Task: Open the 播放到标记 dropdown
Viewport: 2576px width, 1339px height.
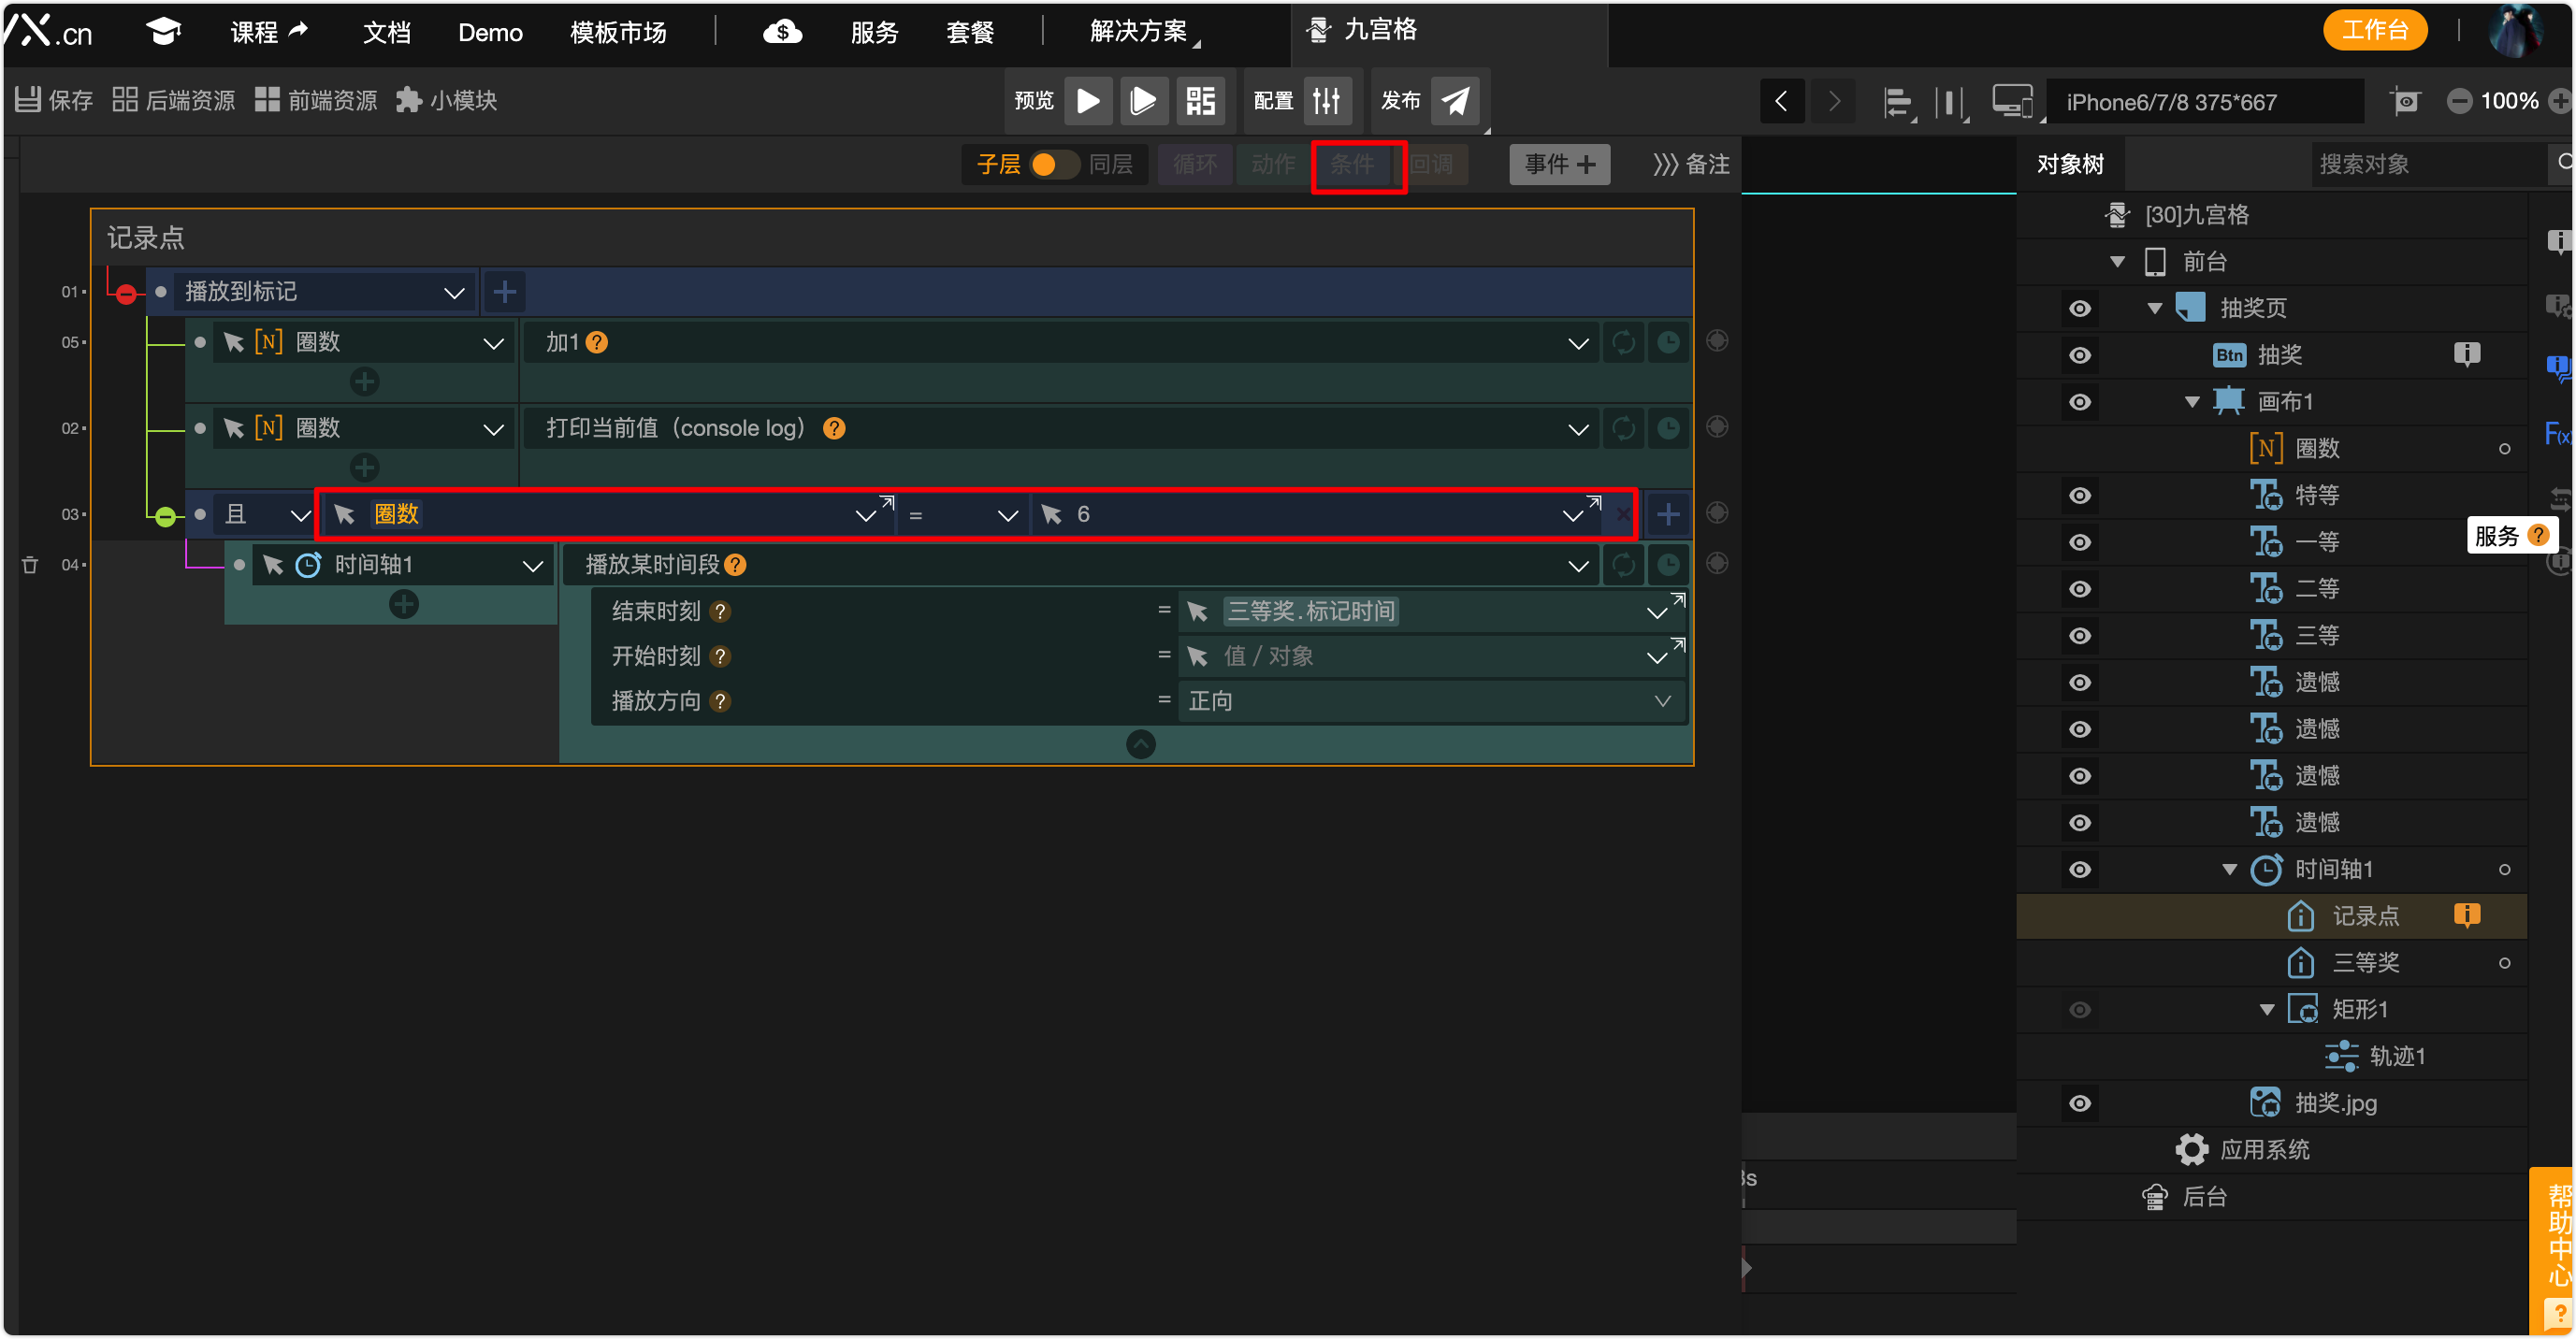Action: (x=454, y=293)
